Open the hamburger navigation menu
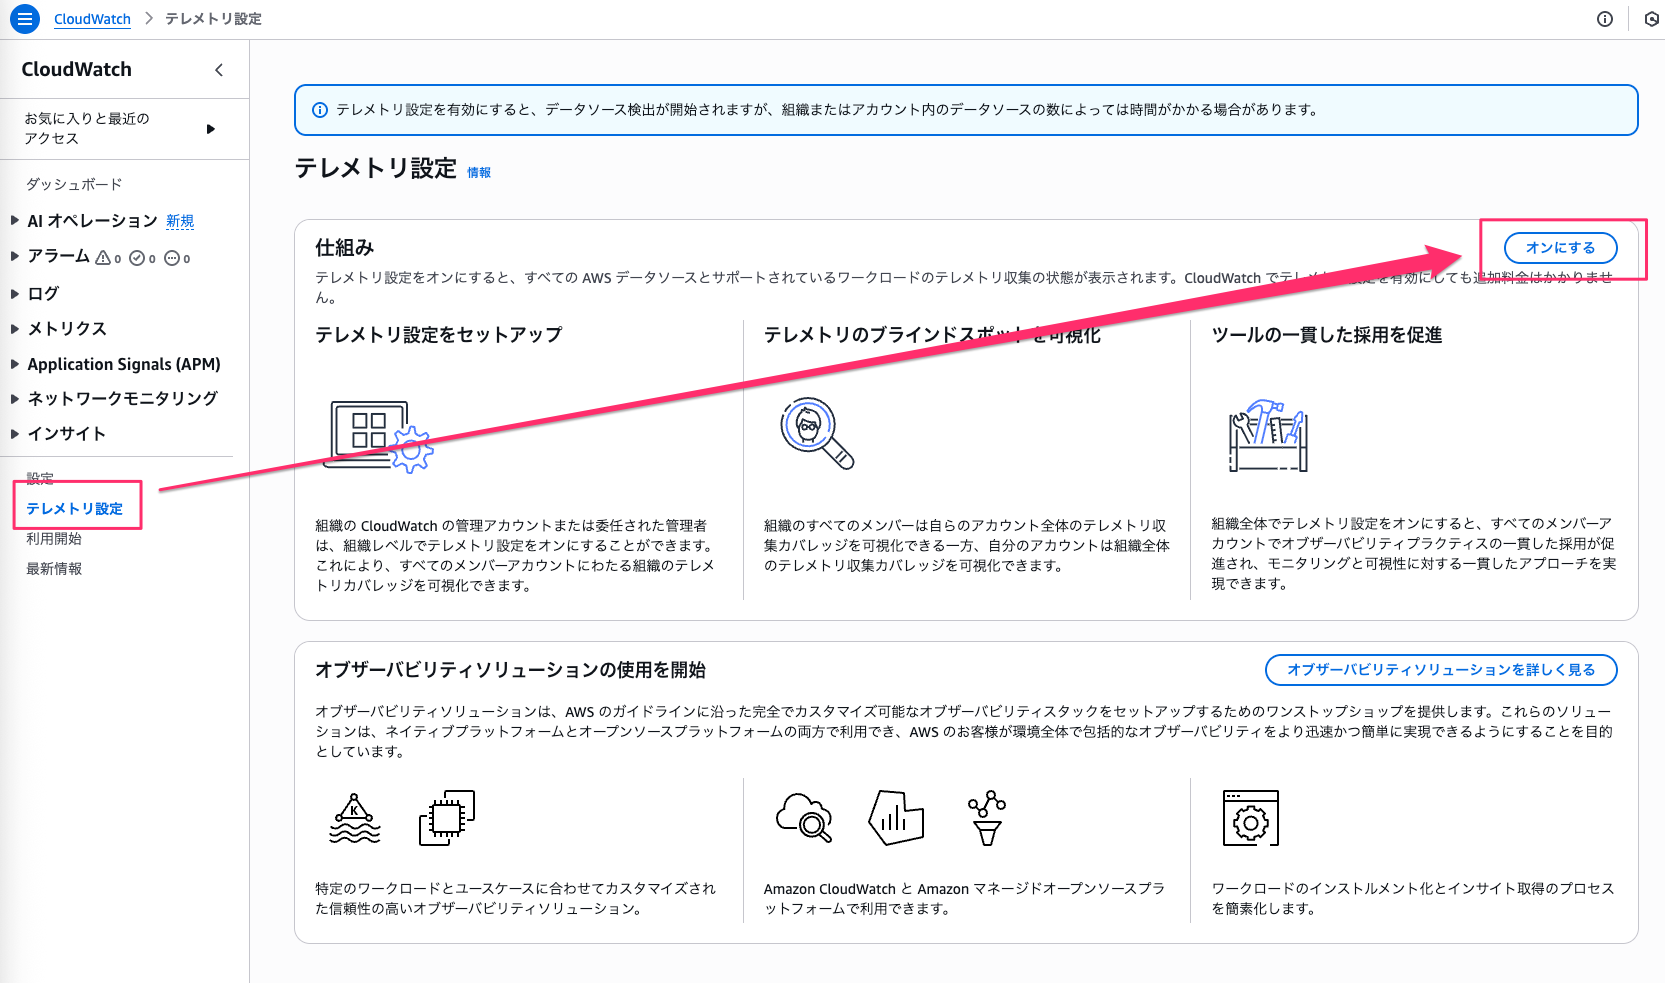 24,18
